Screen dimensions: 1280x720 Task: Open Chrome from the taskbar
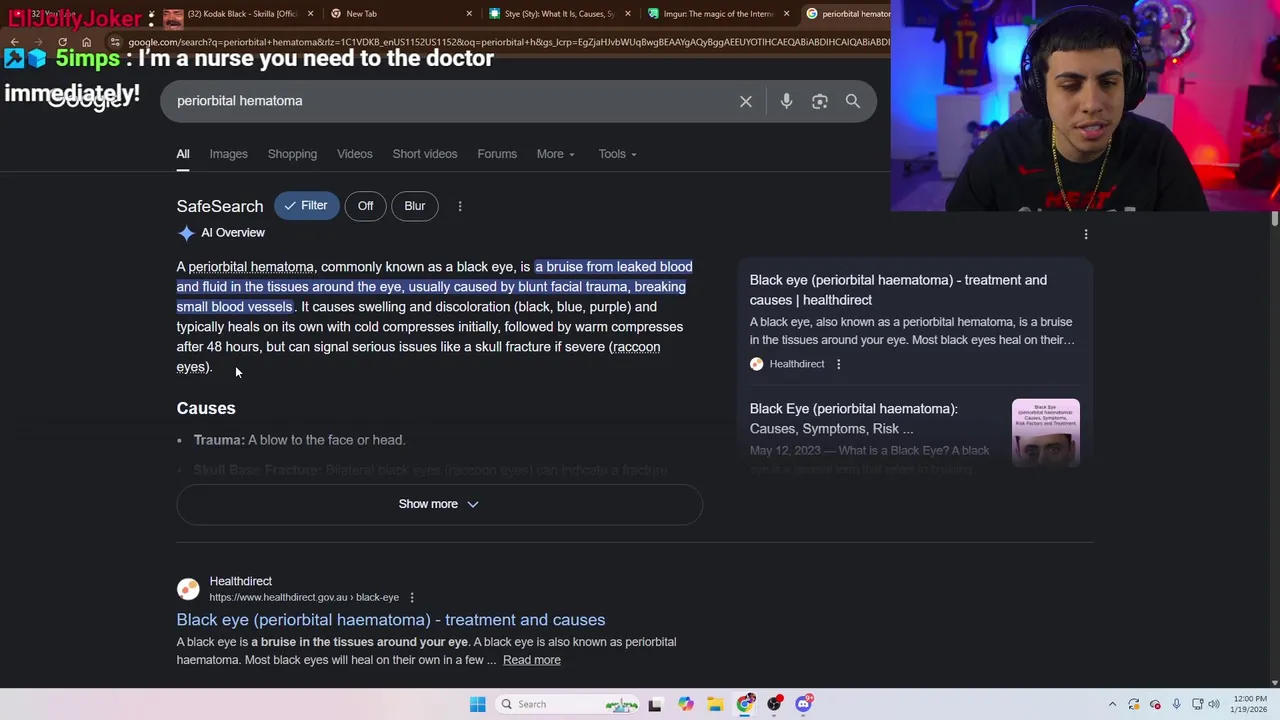pos(745,704)
